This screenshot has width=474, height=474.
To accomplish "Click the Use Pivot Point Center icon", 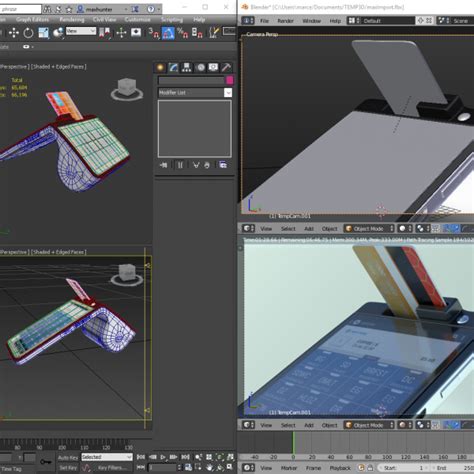I will (x=105, y=33).
